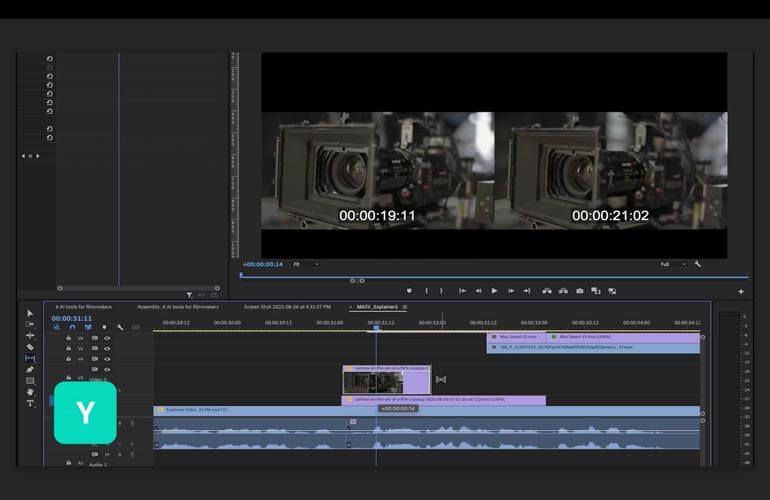Viewport: 770px width, 500px height.
Task: Open the timeline captions track options
Action: (x=136, y=327)
